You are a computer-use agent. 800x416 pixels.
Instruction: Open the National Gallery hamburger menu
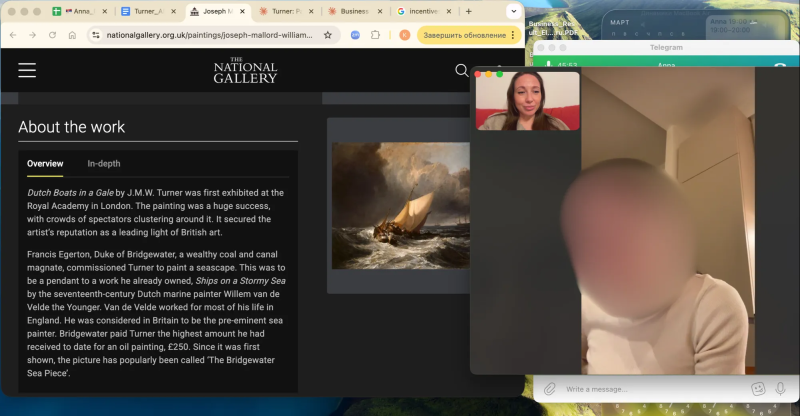coord(27,70)
